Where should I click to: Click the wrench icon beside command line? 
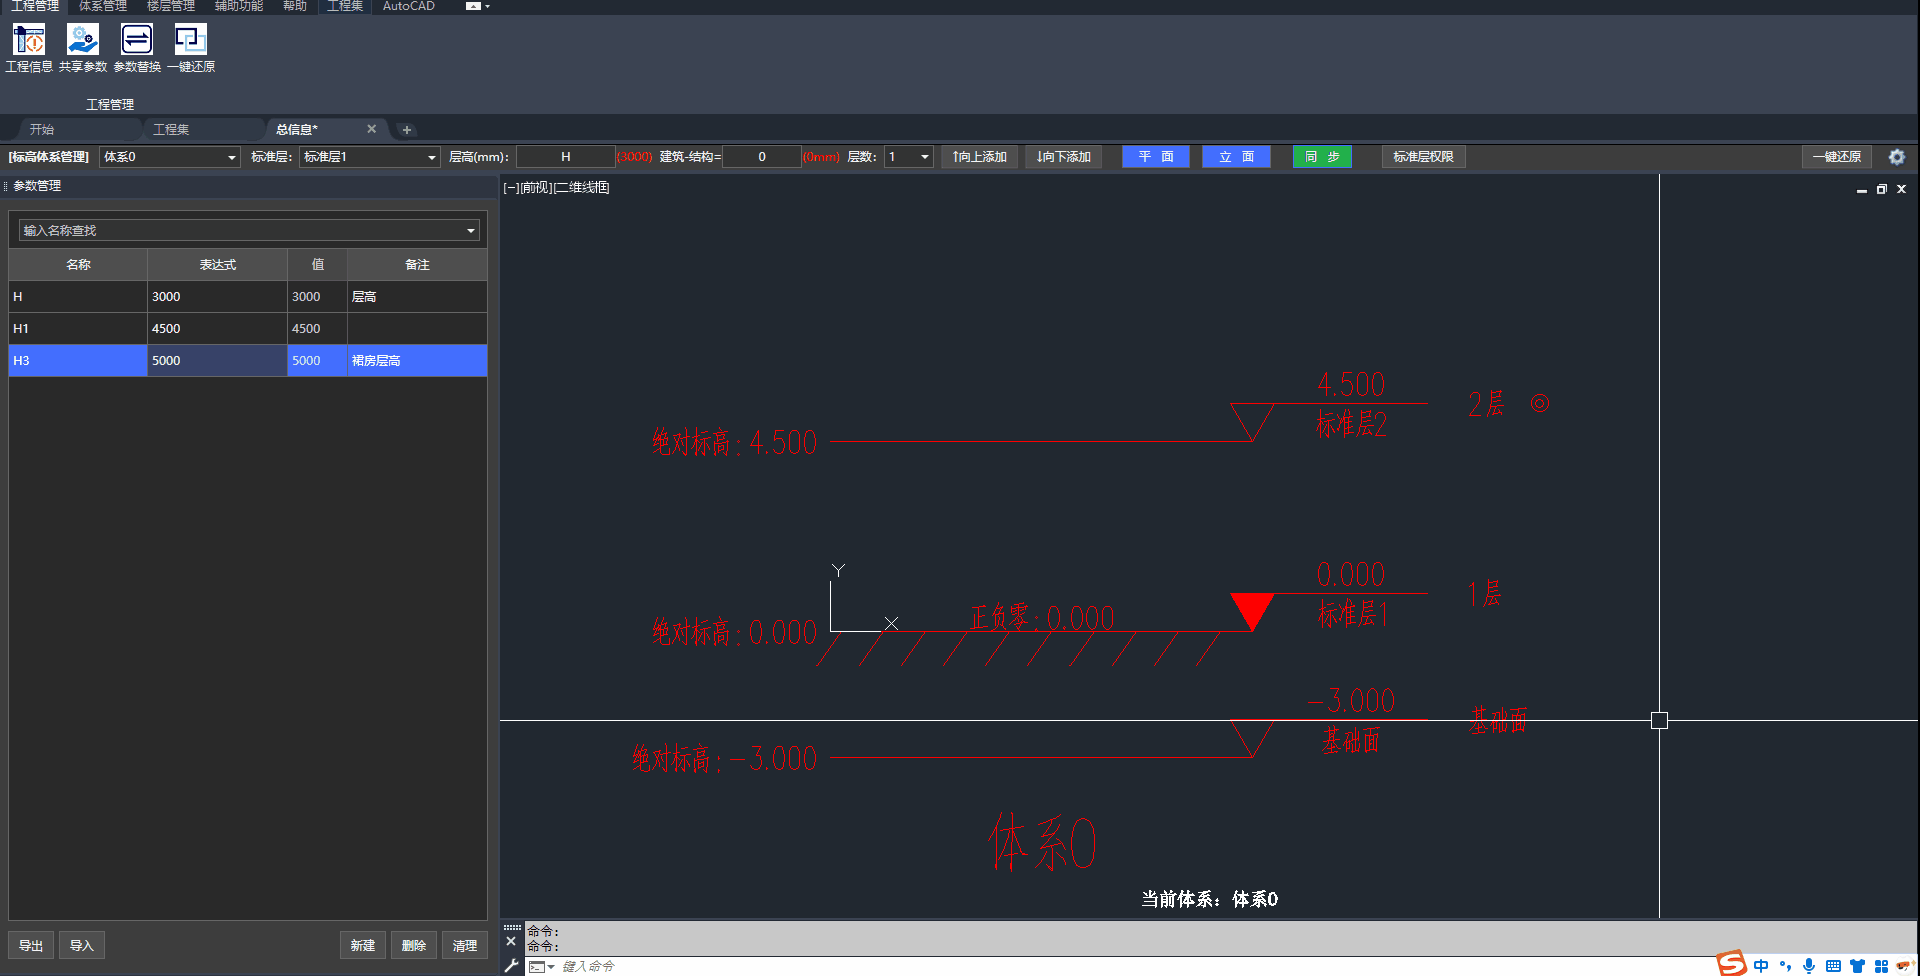[511, 966]
